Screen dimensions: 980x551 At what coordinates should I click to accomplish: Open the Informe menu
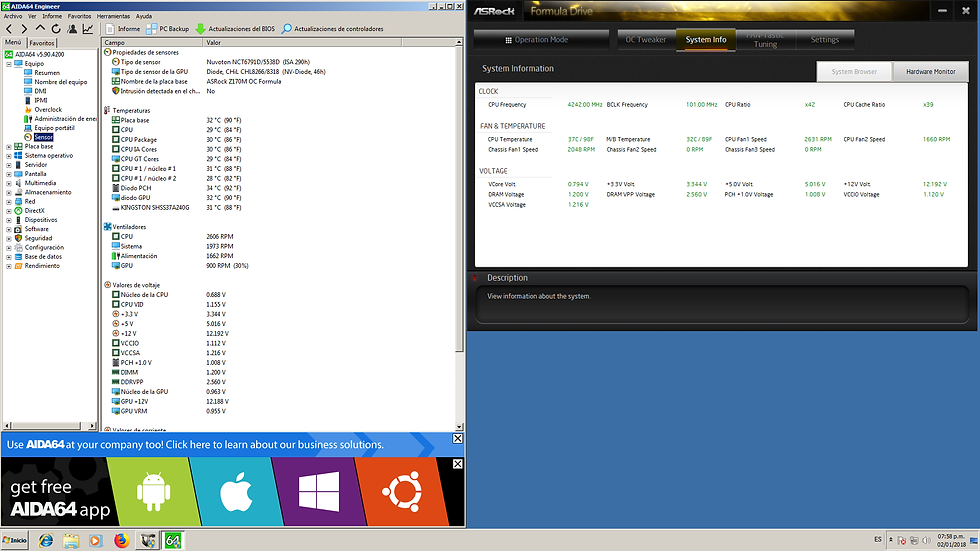(x=52, y=16)
